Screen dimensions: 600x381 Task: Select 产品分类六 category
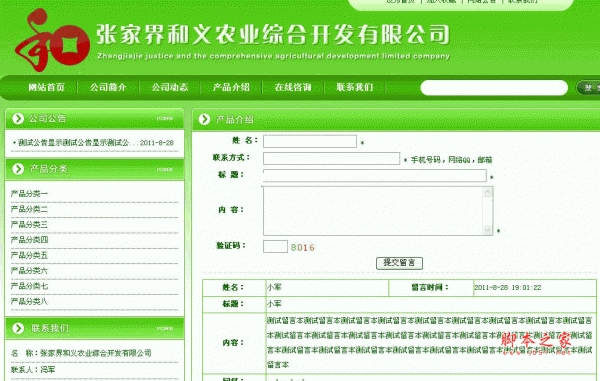tap(29, 270)
